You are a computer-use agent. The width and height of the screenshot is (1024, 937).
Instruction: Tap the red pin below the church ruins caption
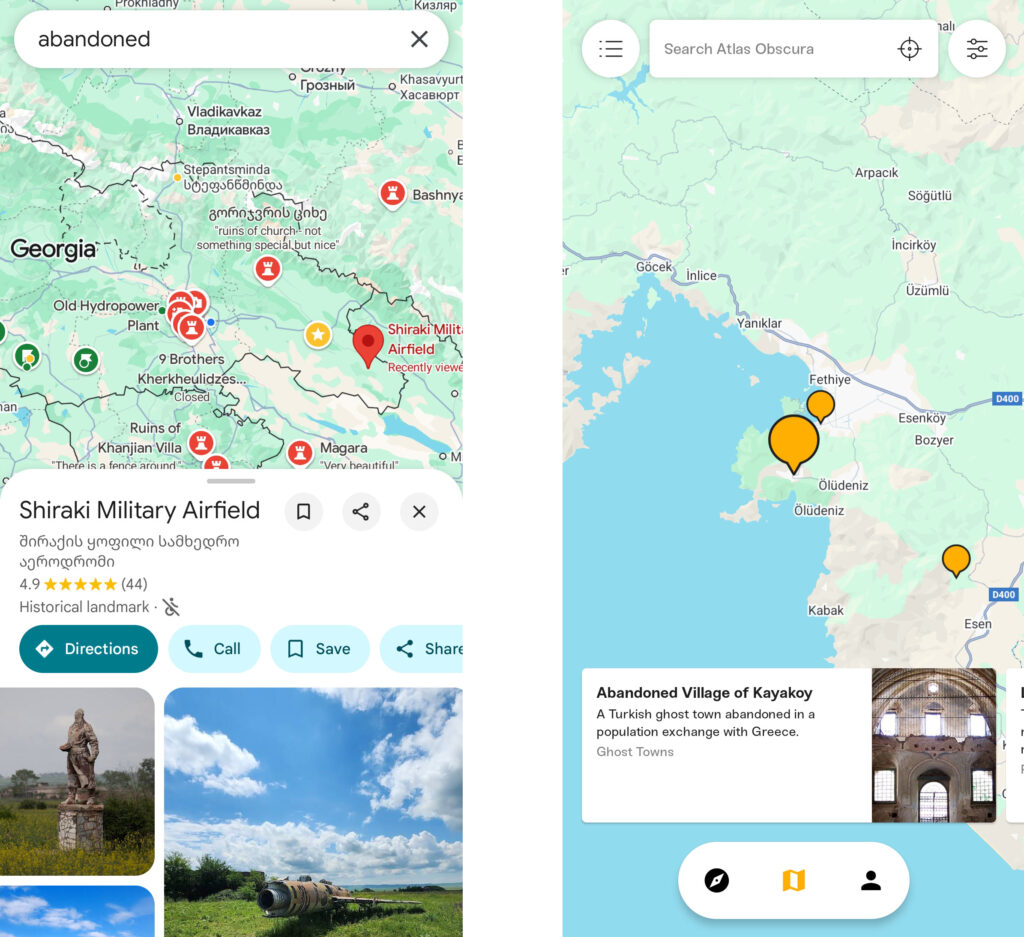[268, 269]
